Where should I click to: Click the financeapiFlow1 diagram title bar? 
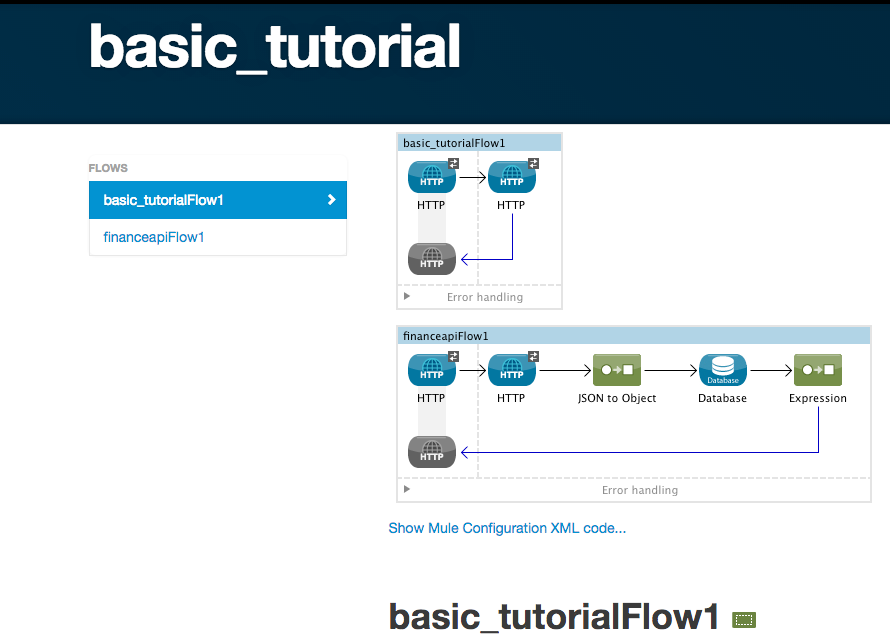[x=633, y=336]
